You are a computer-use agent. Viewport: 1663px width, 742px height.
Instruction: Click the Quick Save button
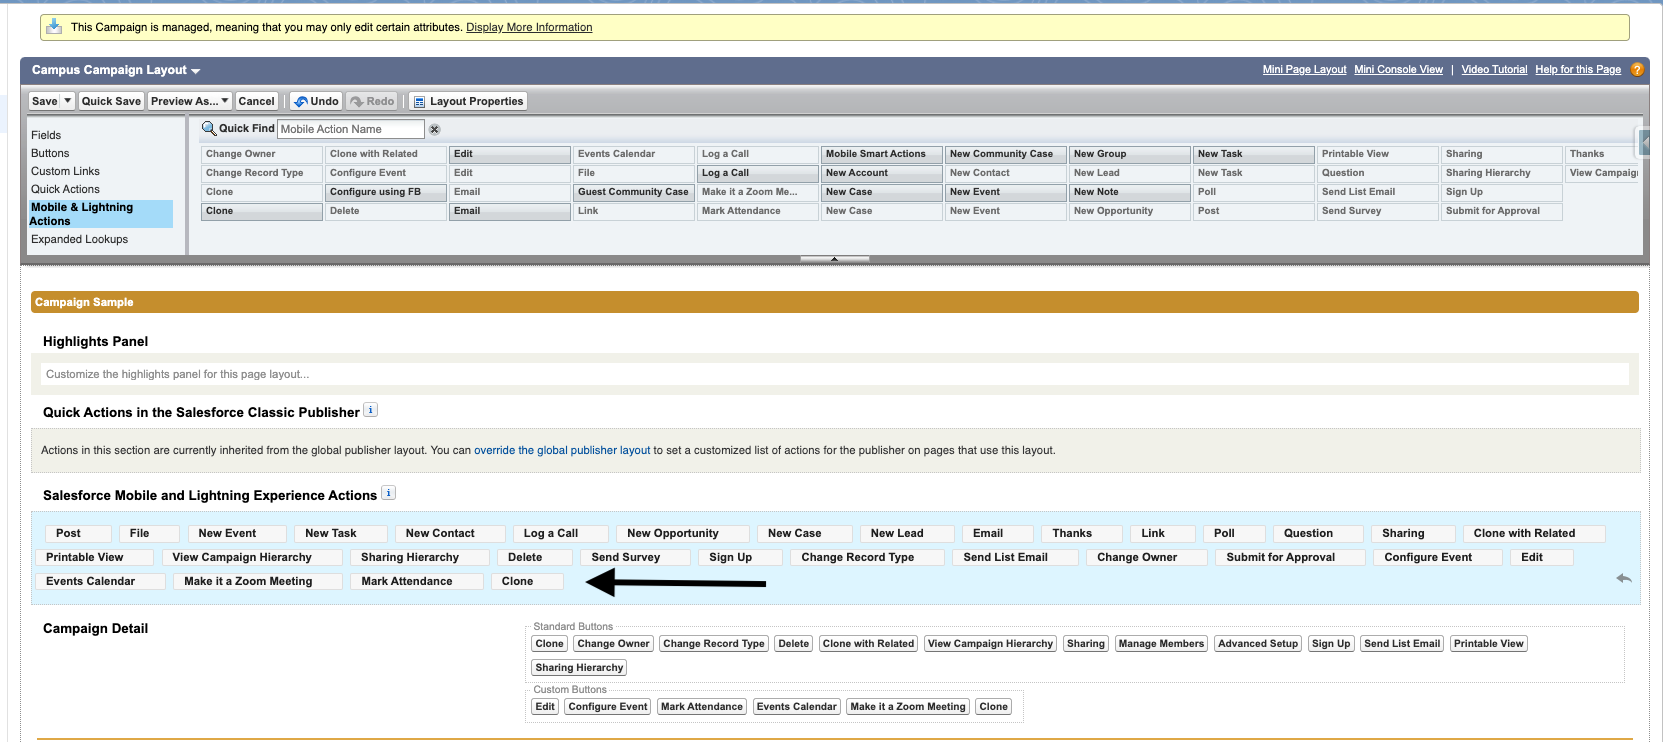pos(111,101)
